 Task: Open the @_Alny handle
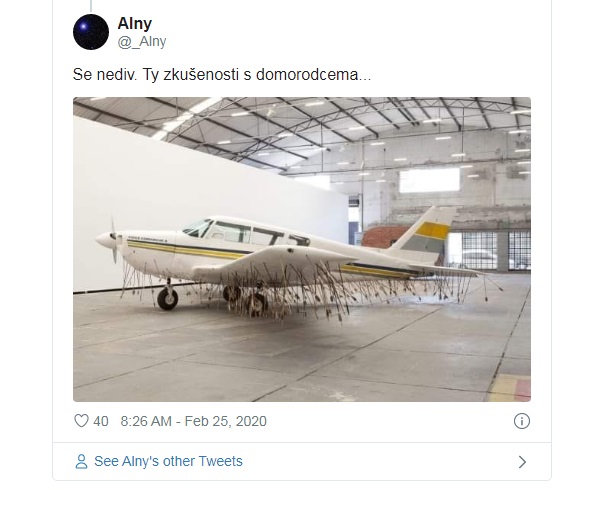142,42
